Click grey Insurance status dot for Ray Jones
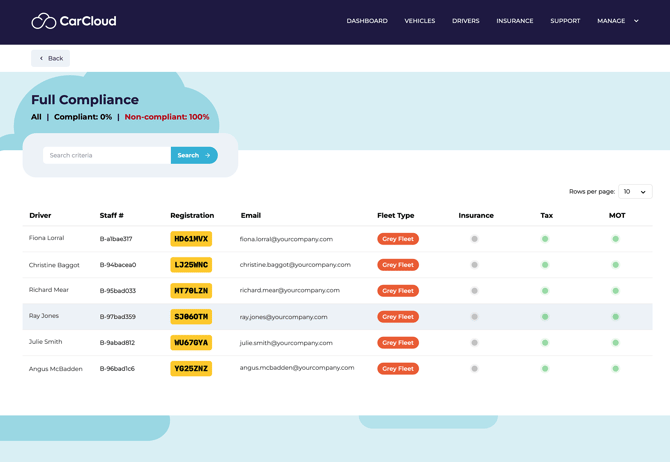The height and width of the screenshot is (462, 670). tap(474, 317)
